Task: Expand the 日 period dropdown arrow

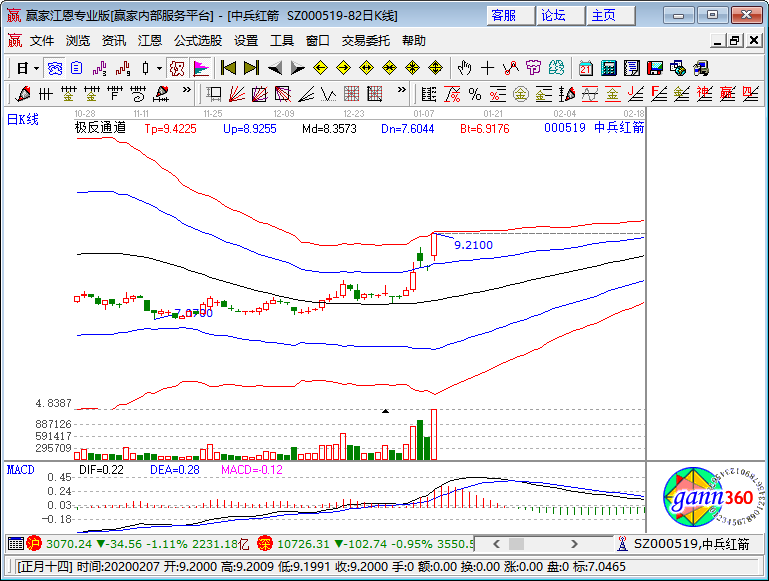Action: pyautogui.click(x=36, y=68)
